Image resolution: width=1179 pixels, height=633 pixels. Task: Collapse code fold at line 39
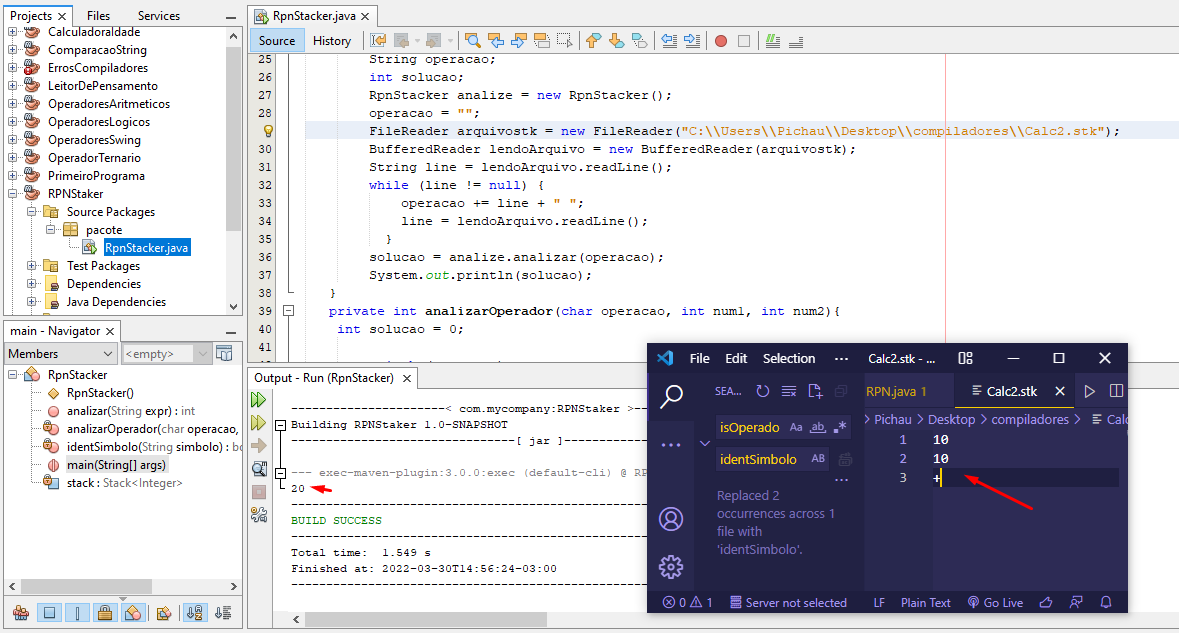[288, 310]
